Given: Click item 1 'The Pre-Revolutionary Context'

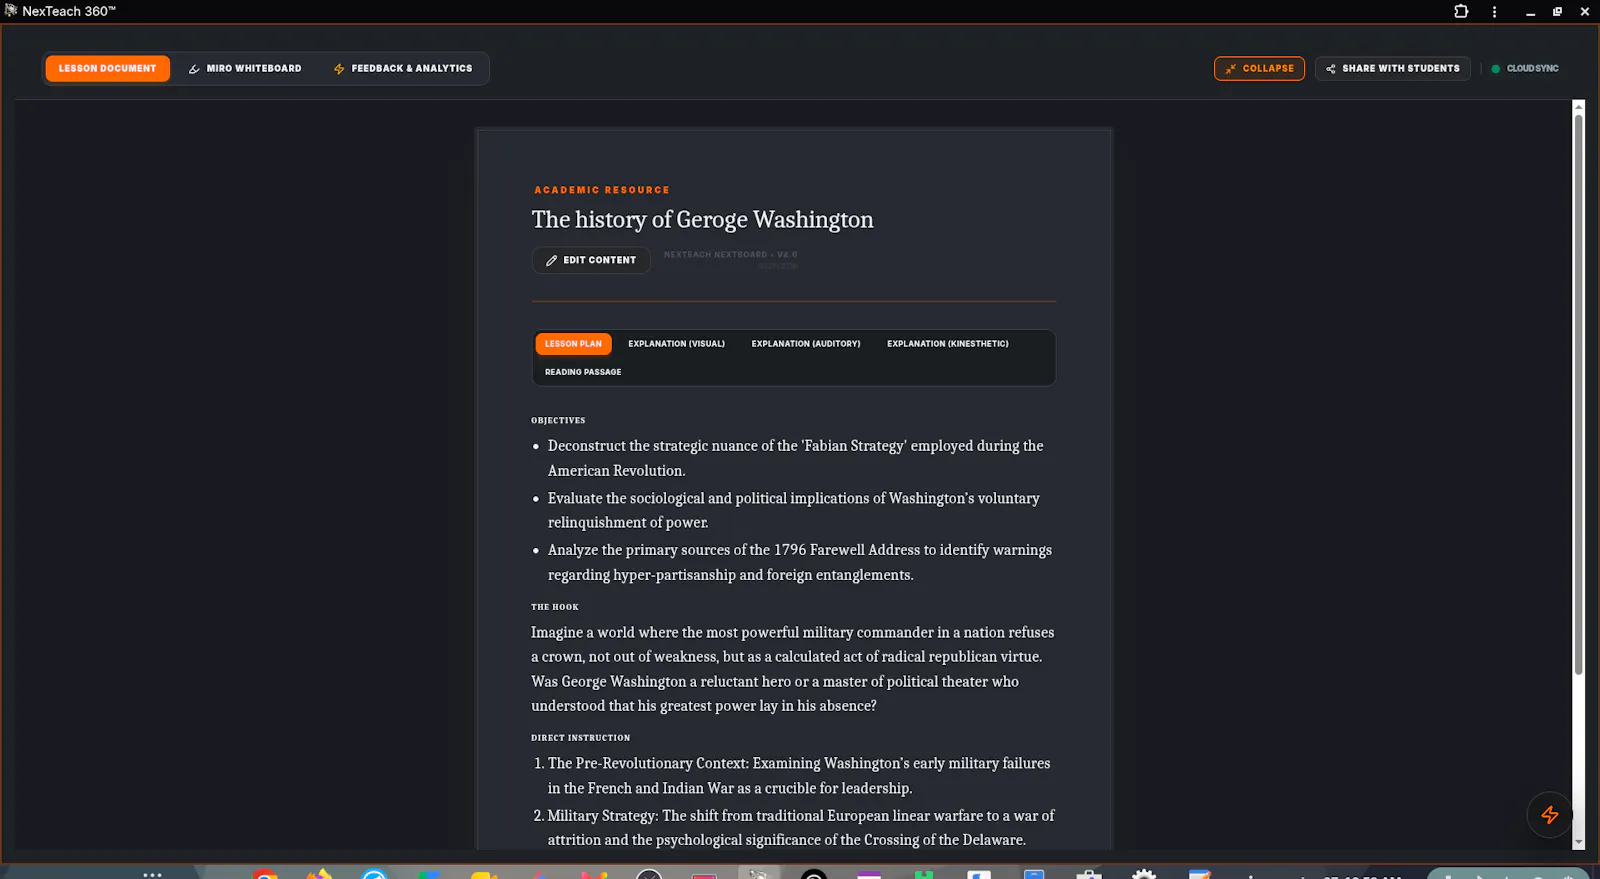Looking at the screenshot, I should (x=798, y=776).
